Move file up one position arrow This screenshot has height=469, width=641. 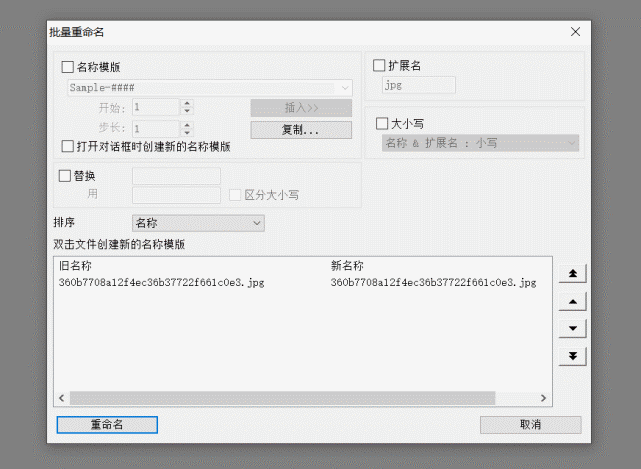pyautogui.click(x=572, y=302)
